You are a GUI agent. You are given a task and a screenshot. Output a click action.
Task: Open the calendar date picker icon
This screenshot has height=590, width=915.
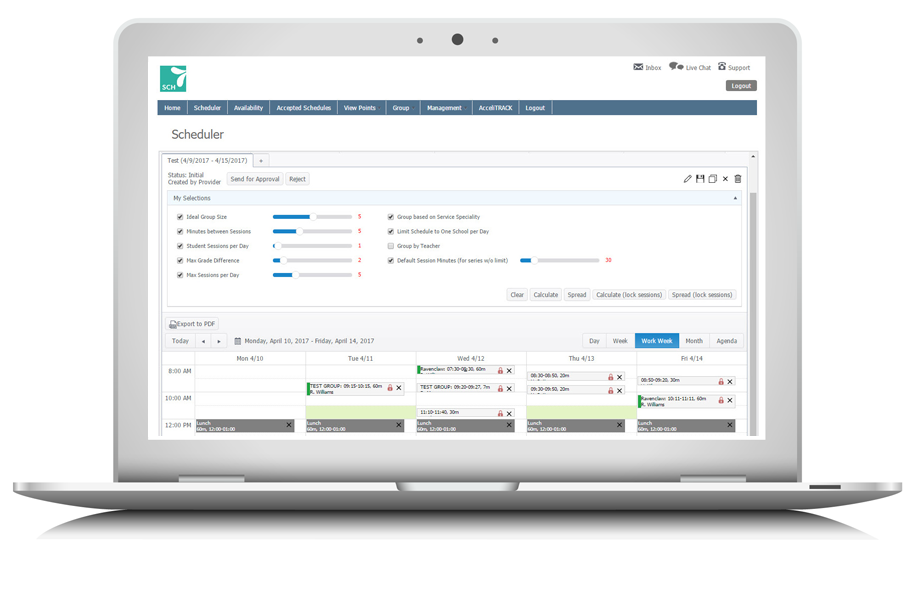point(238,341)
